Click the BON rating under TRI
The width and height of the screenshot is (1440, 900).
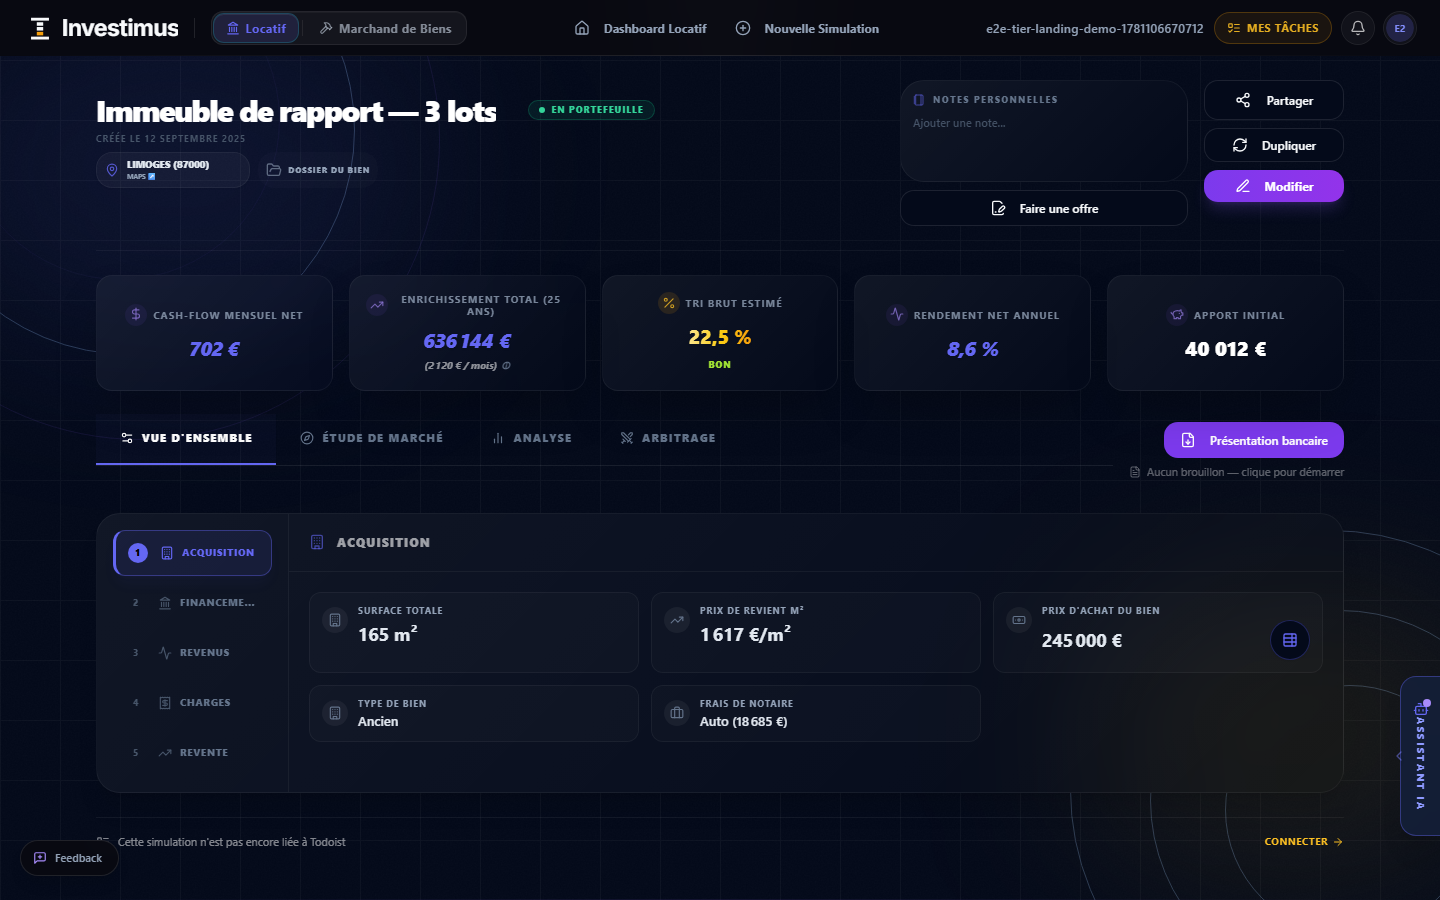pos(720,365)
